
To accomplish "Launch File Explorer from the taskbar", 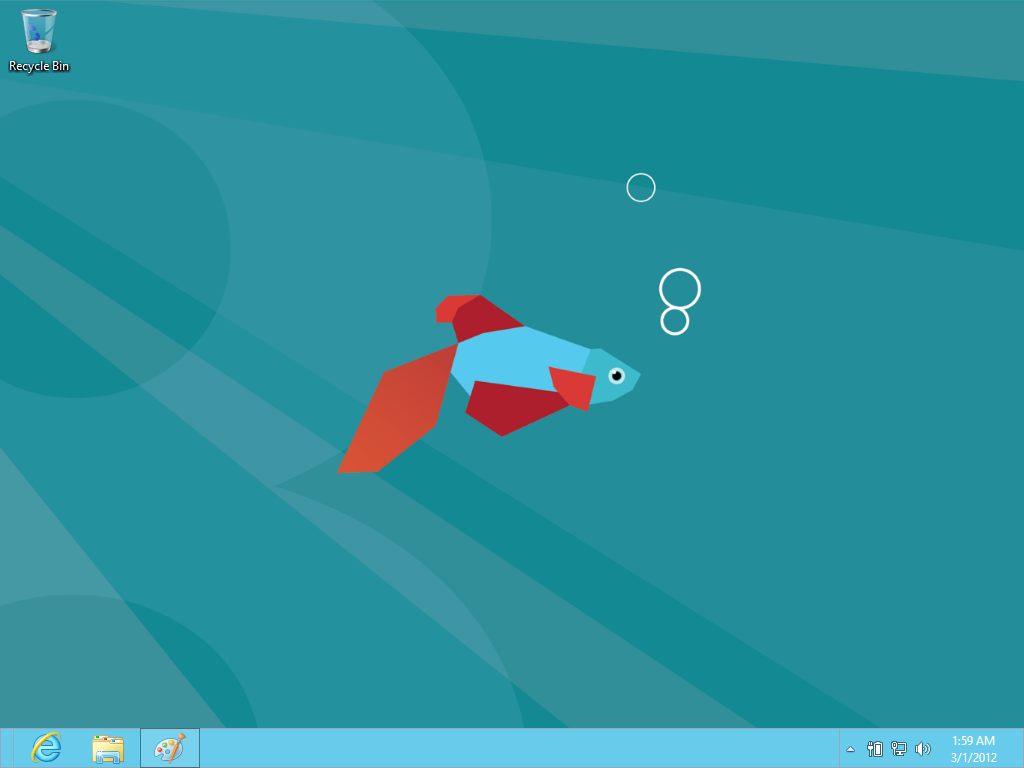I will pyautogui.click(x=108, y=747).
